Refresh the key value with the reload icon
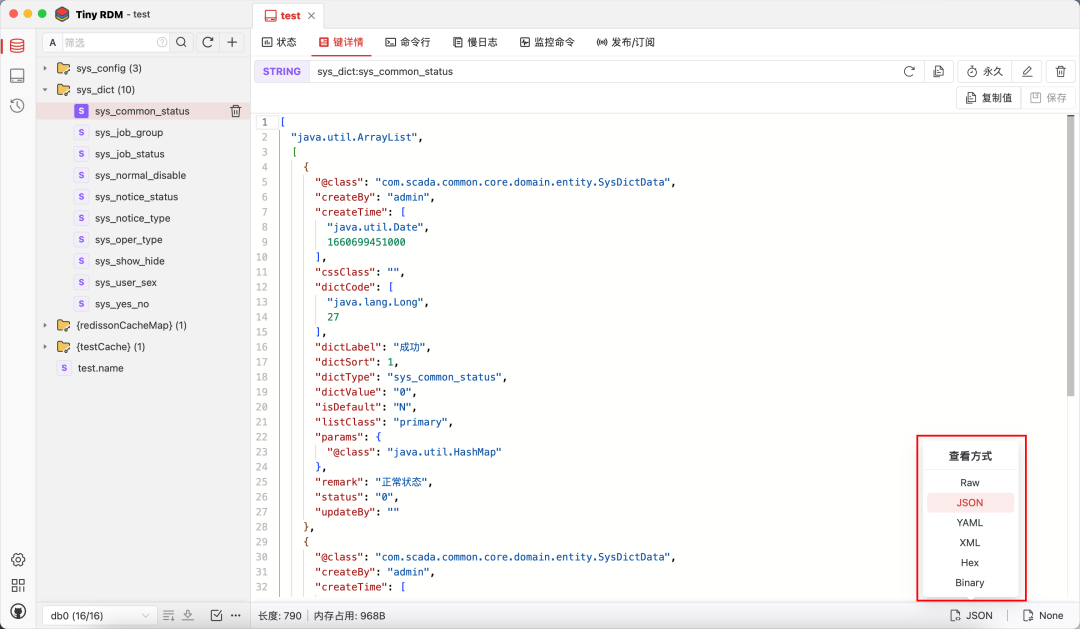 (909, 71)
